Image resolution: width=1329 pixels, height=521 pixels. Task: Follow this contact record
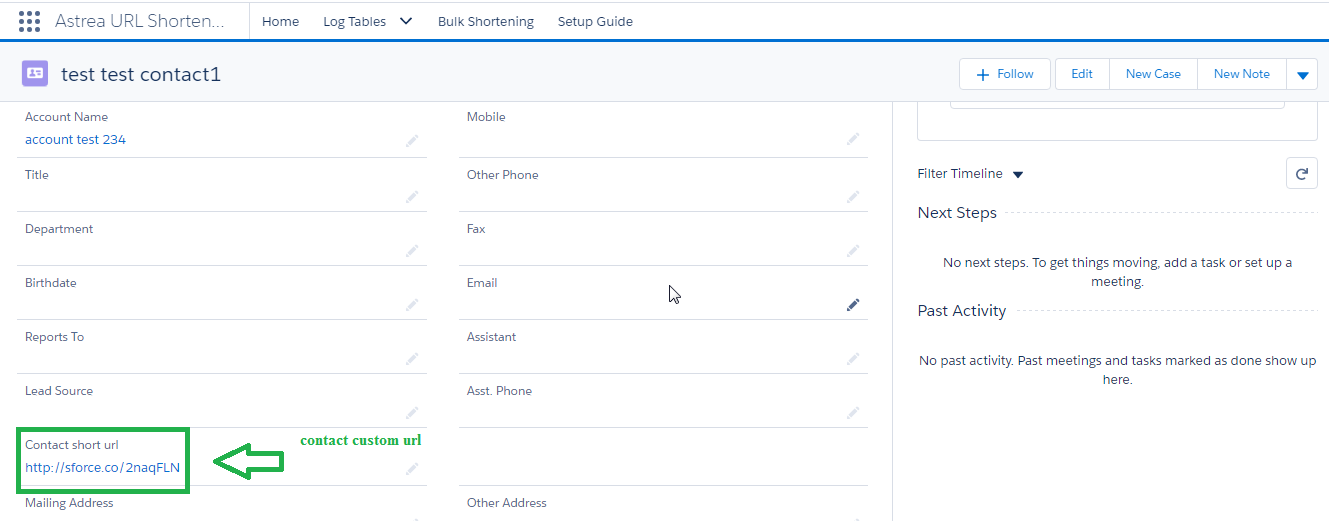click(1004, 74)
